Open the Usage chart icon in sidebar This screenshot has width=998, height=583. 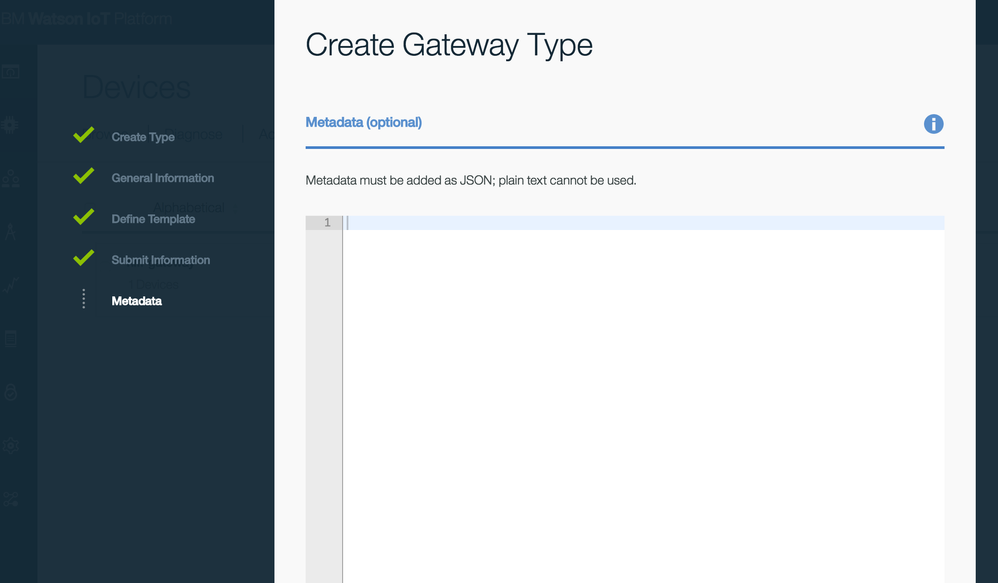[11, 286]
